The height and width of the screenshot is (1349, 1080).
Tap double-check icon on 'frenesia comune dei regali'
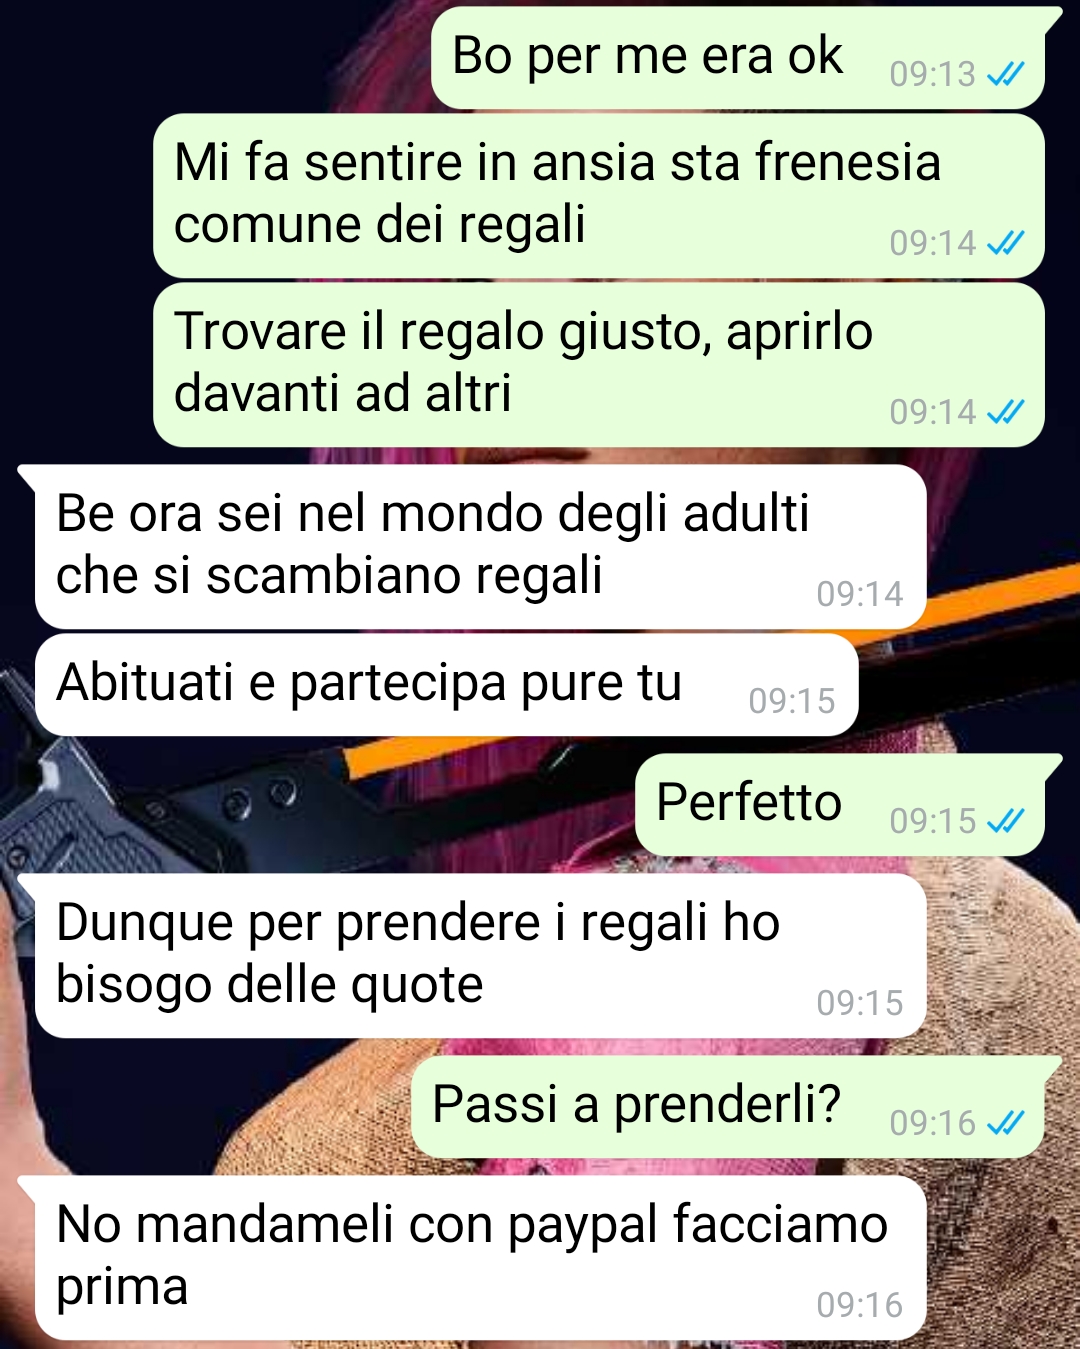(x=1005, y=243)
